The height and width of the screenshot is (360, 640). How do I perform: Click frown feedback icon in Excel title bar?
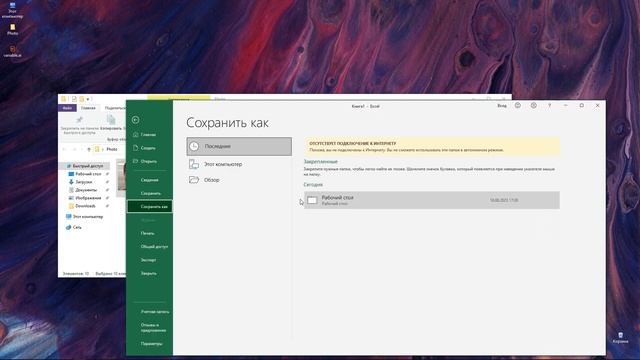(x=533, y=106)
